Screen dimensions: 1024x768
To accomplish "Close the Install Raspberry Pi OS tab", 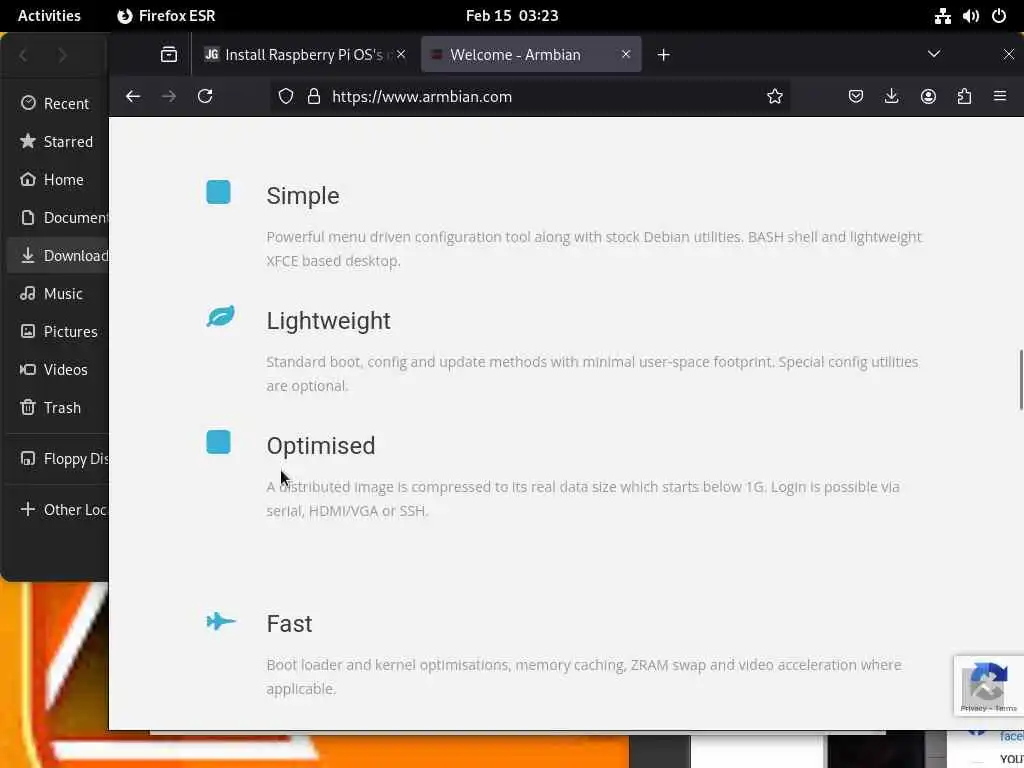I will pyautogui.click(x=401, y=55).
